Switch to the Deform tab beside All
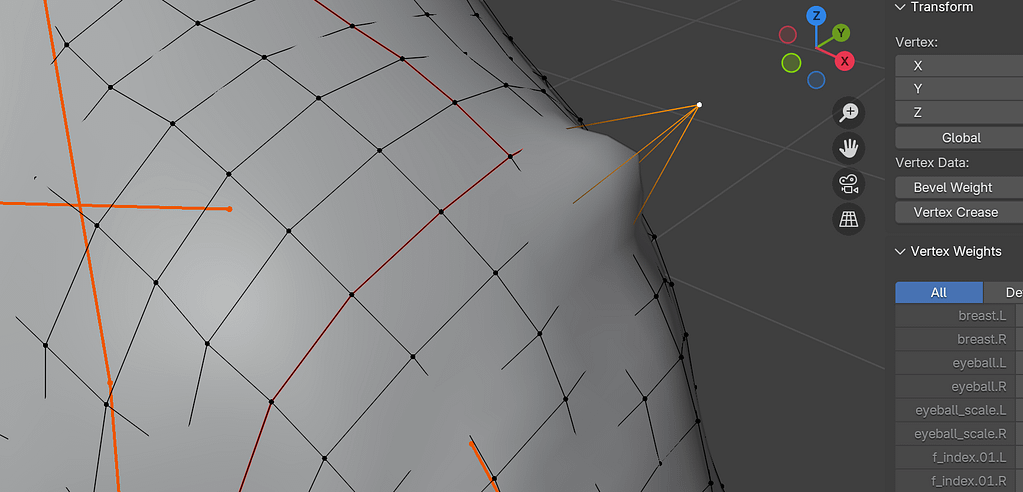The image size is (1023, 492). point(1005,292)
